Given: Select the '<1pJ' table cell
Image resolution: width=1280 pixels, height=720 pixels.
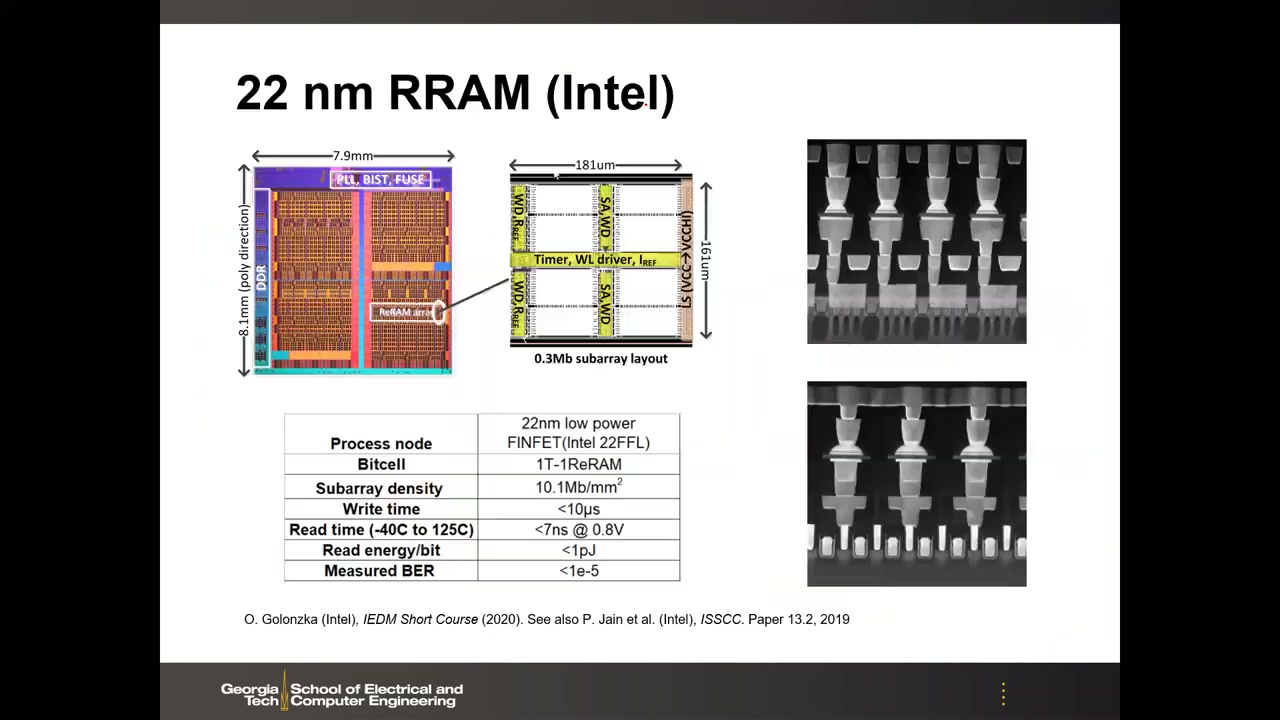Looking at the screenshot, I should click(x=579, y=550).
